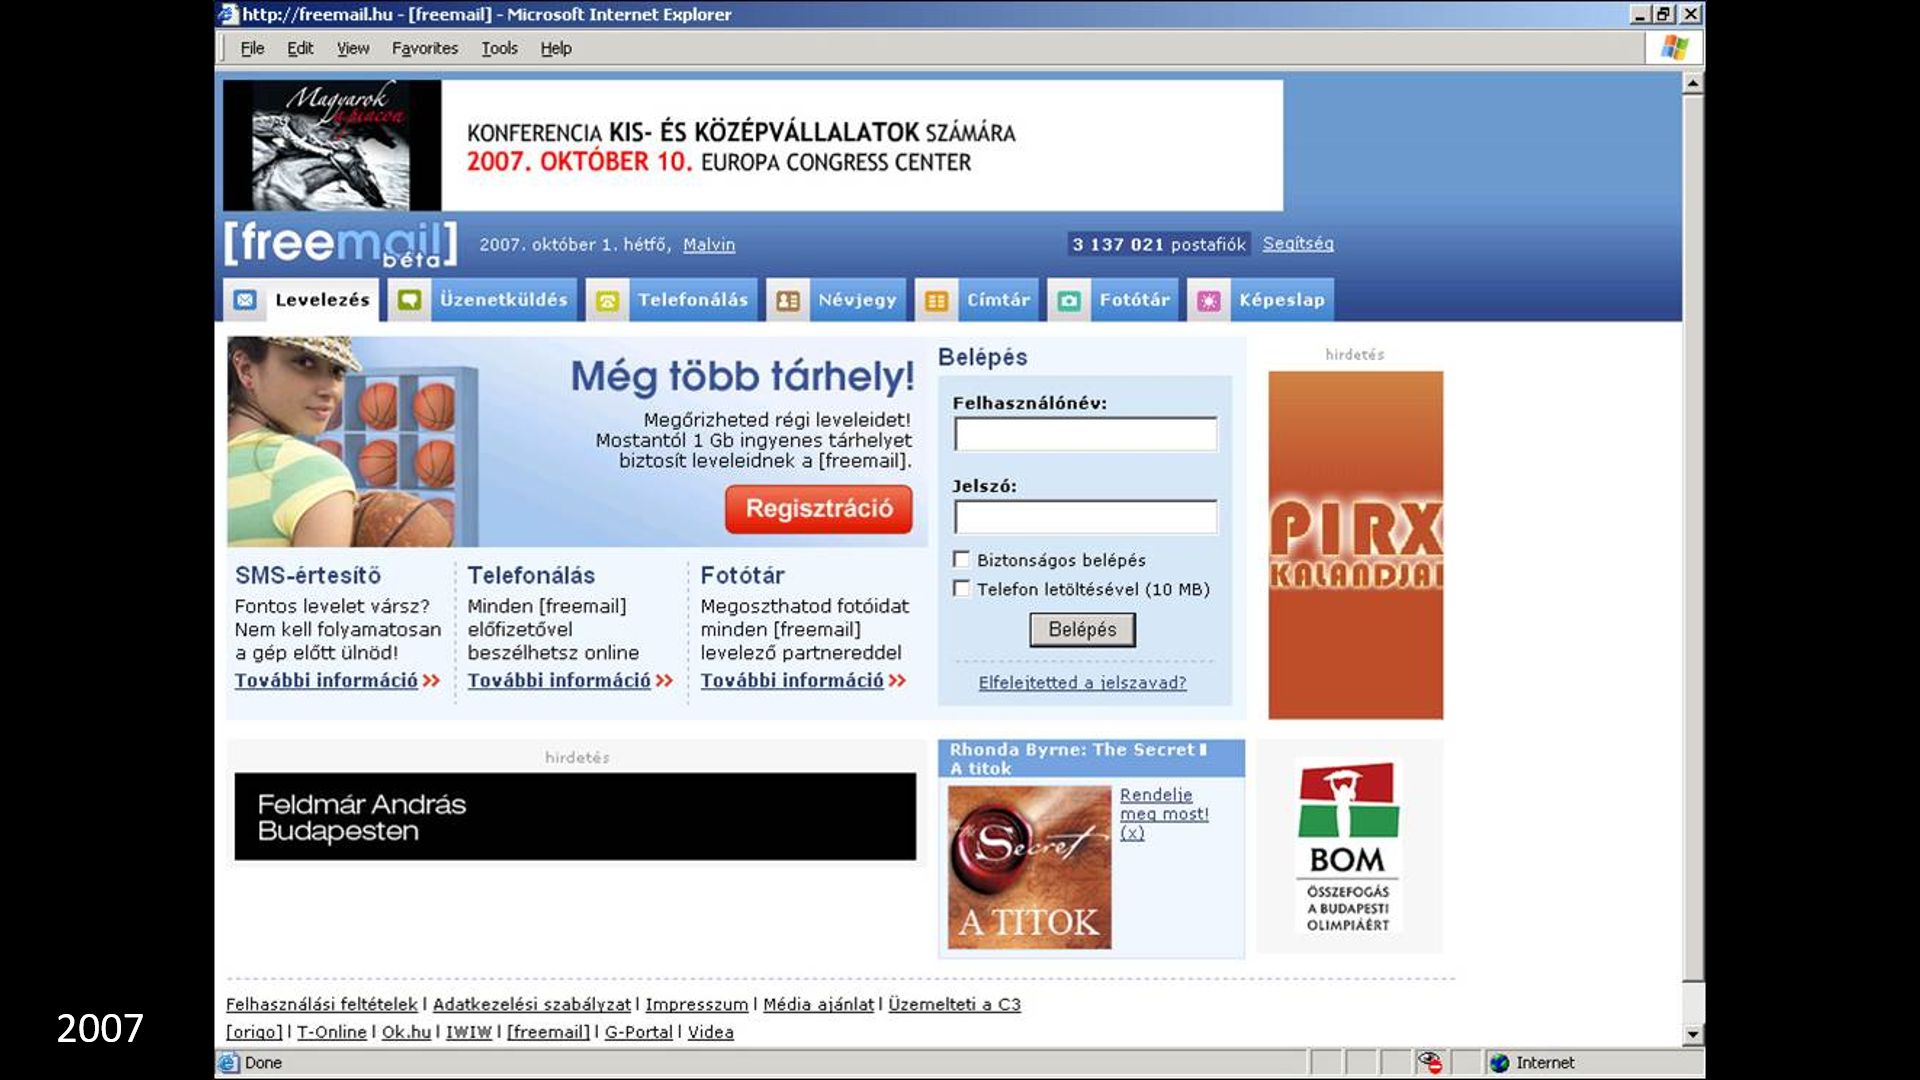Click the Done page icon in status bar
Screen dimensions: 1920x1080
coord(228,1063)
